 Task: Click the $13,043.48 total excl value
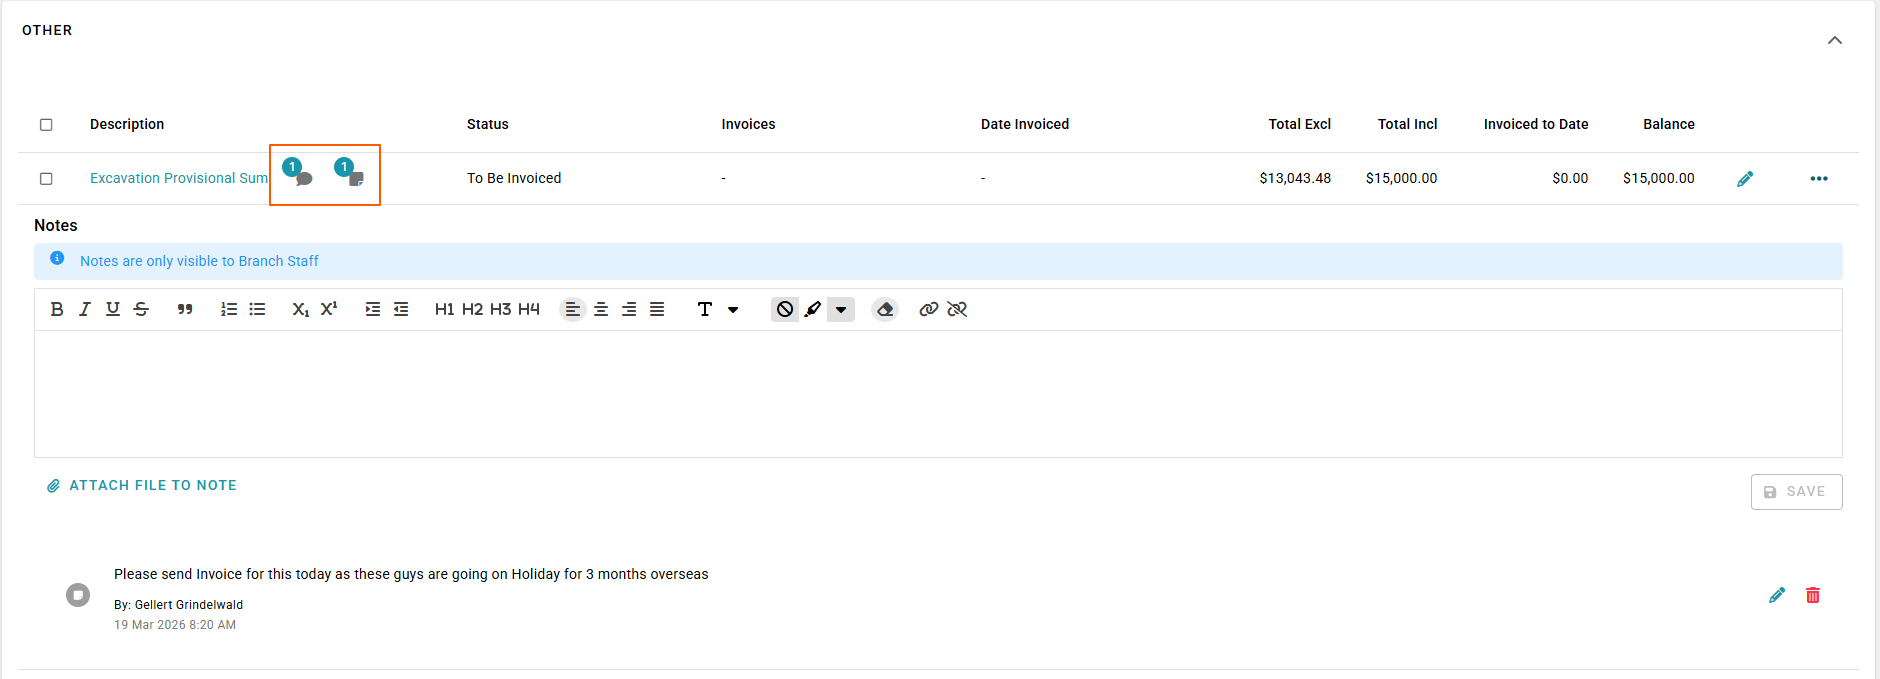click(x=1295, y=178)
